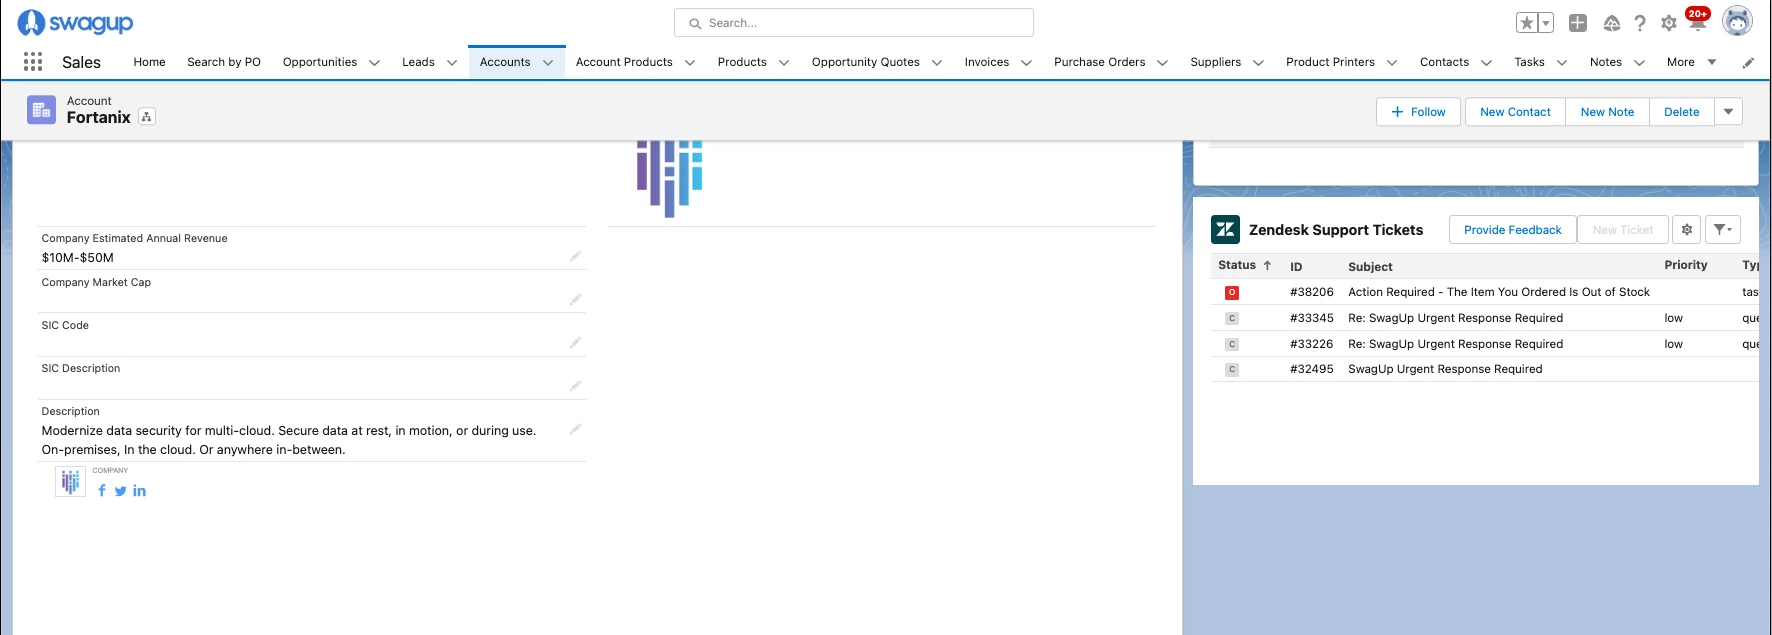Click New Note button
1772x635 pixels.
pyautogui.click(x=1607, y=112)
